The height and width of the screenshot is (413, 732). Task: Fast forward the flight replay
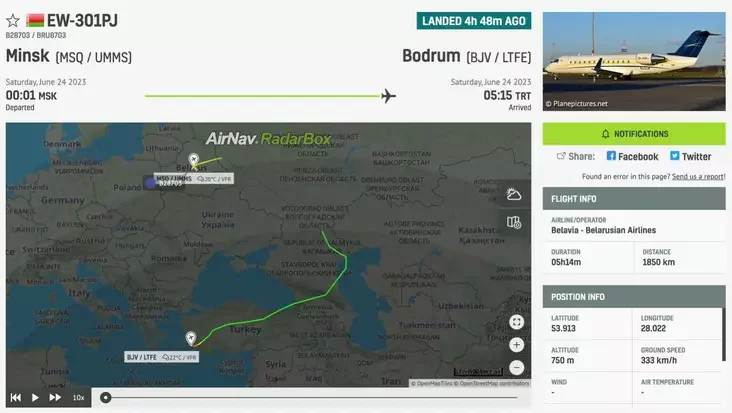coord(55,397)
